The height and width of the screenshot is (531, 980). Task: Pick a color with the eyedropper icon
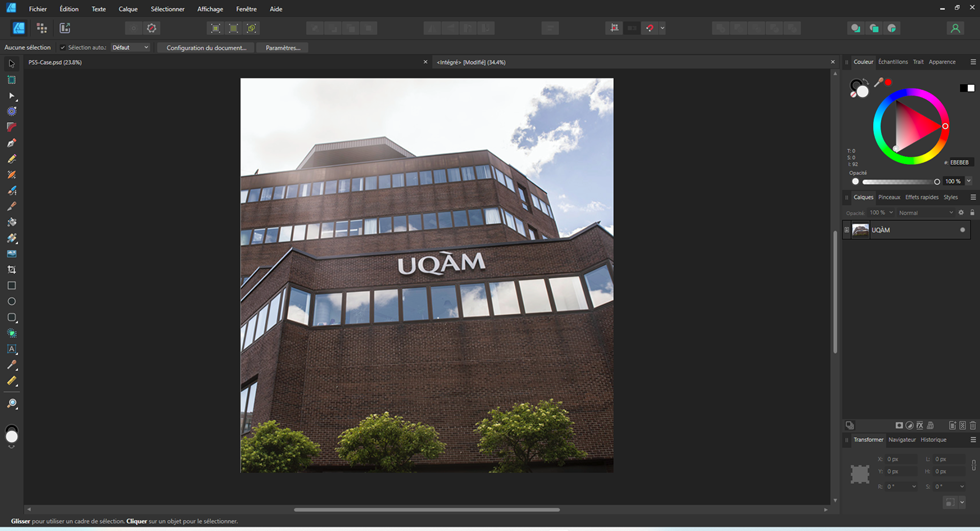tap(877, 82)
